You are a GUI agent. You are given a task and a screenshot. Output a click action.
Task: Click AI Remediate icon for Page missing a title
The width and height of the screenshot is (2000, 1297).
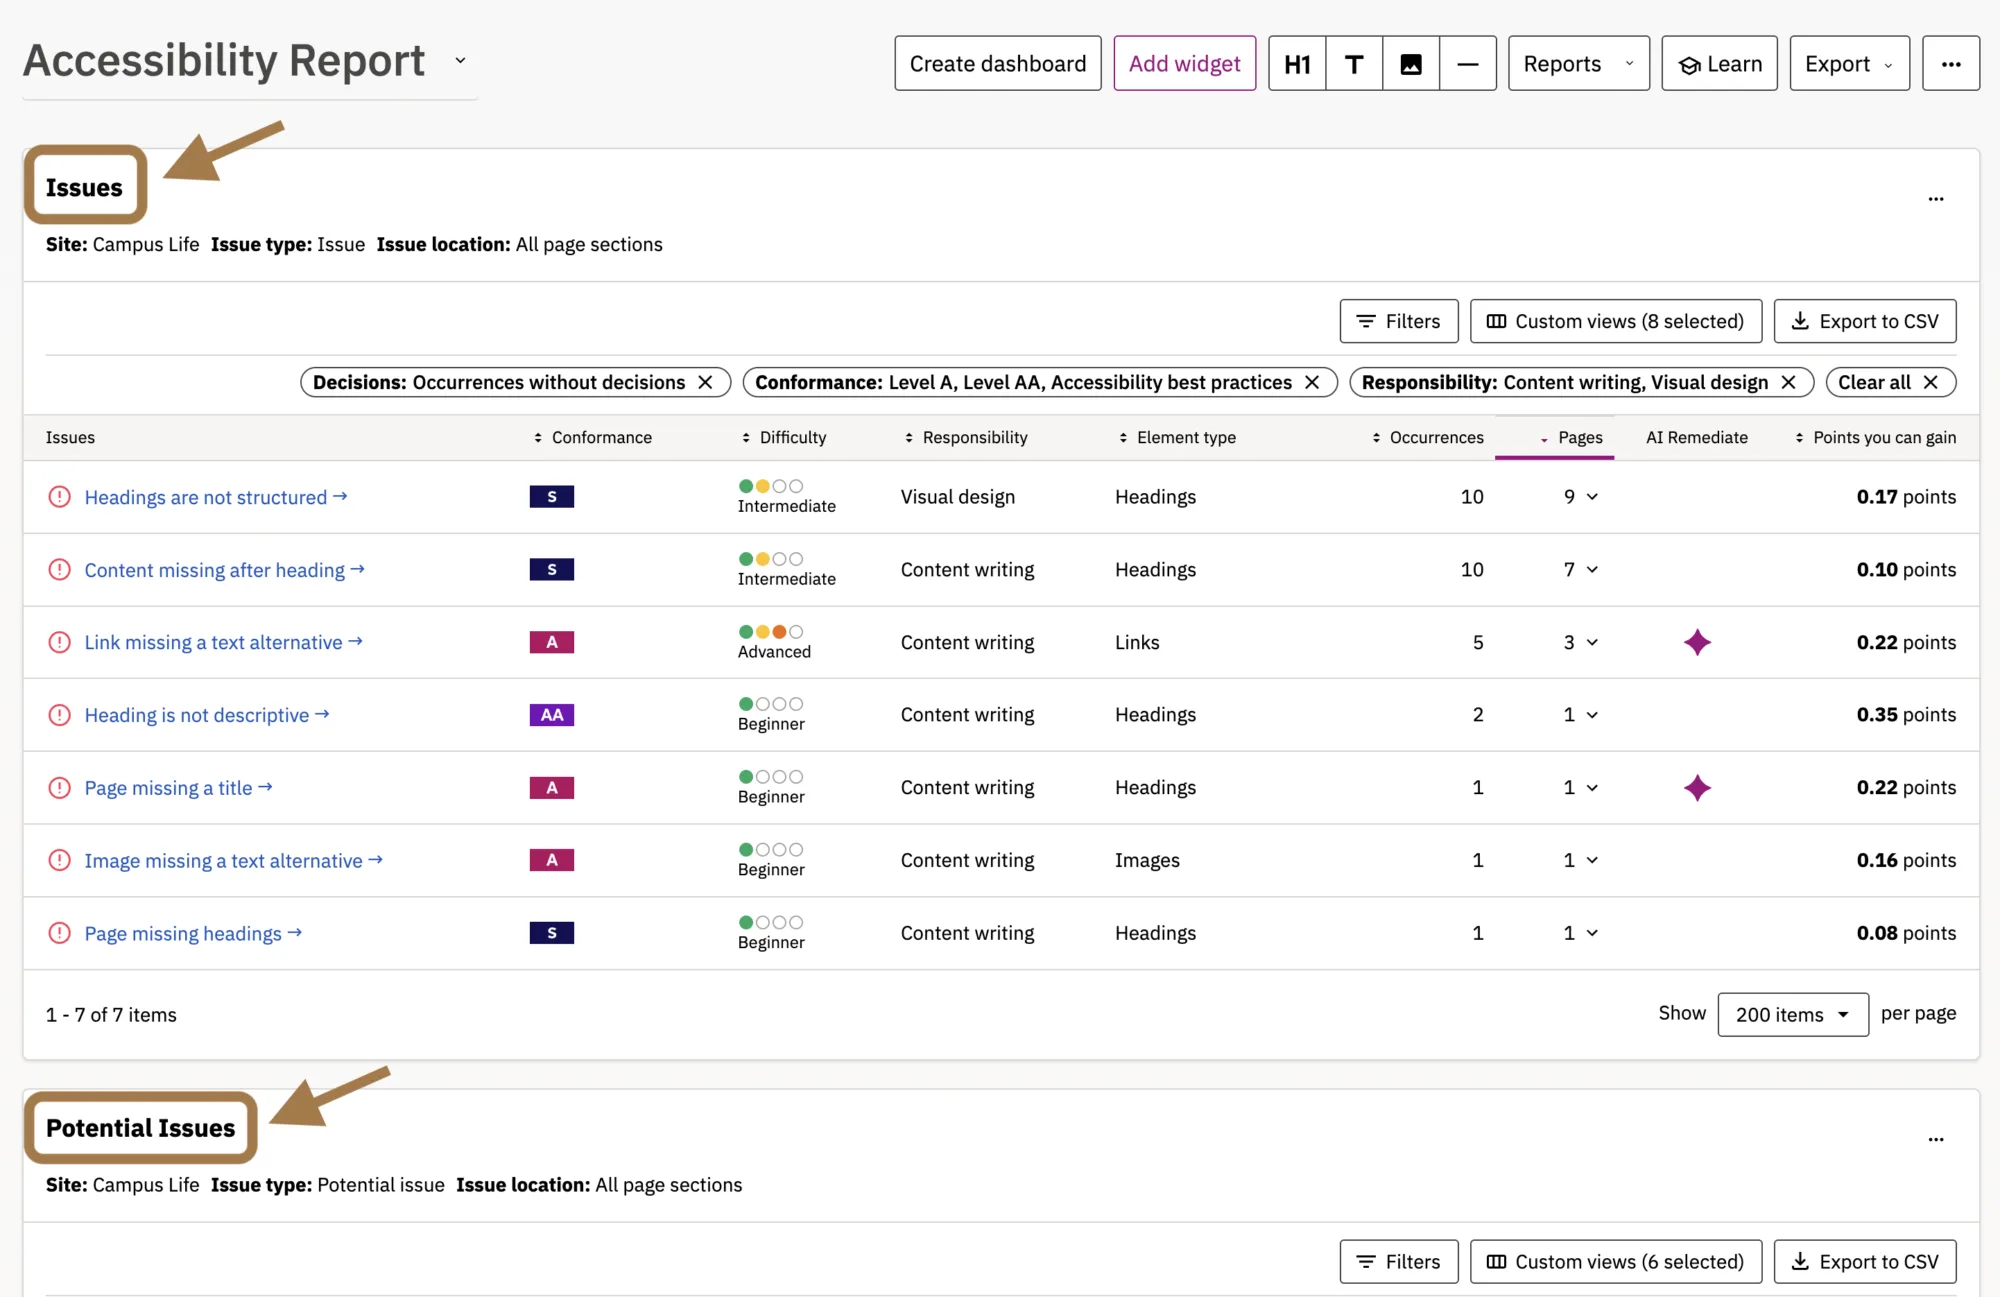pyautogui.click(x=1697, y=788)
